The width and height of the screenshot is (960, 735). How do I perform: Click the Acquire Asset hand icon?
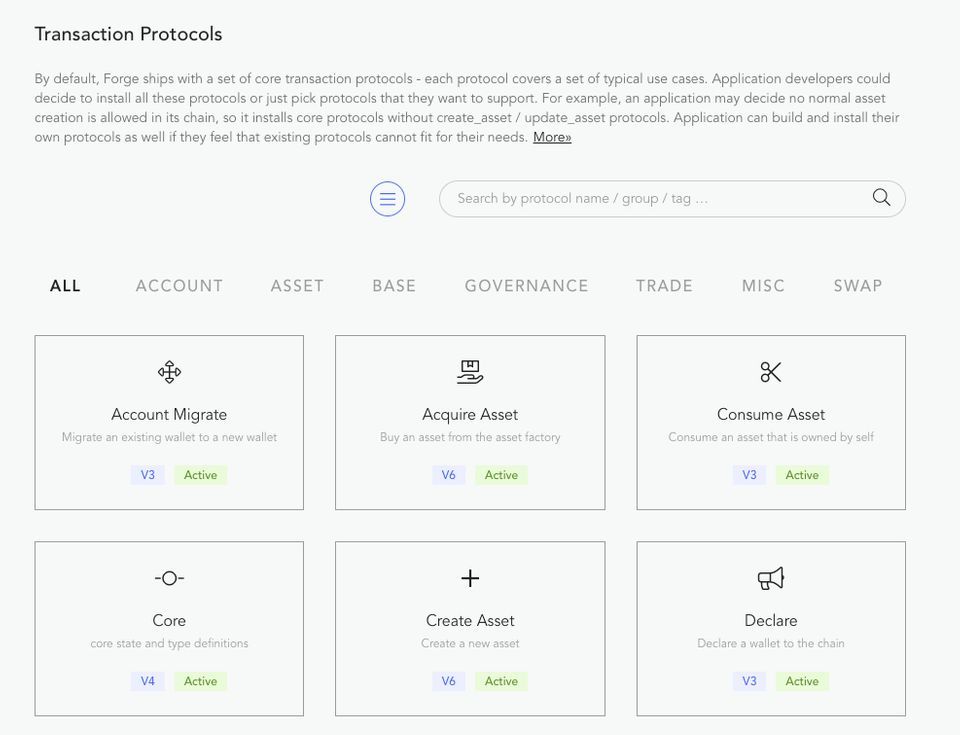(x=470, y=372)
